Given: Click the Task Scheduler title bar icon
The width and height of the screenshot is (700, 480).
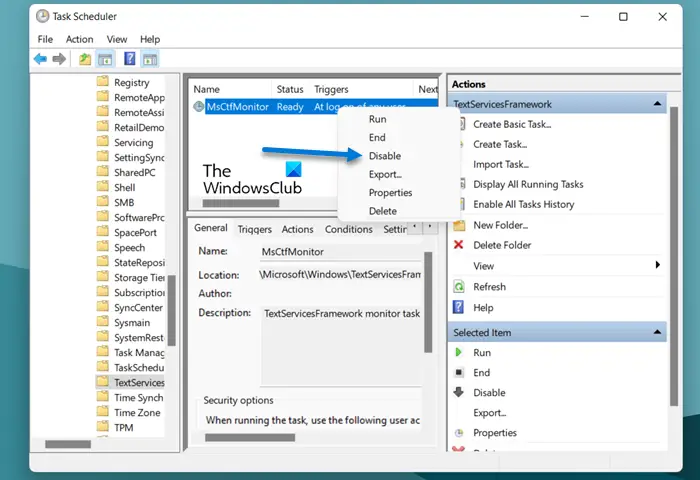Looking at the screenshot, I should [42, 17].
